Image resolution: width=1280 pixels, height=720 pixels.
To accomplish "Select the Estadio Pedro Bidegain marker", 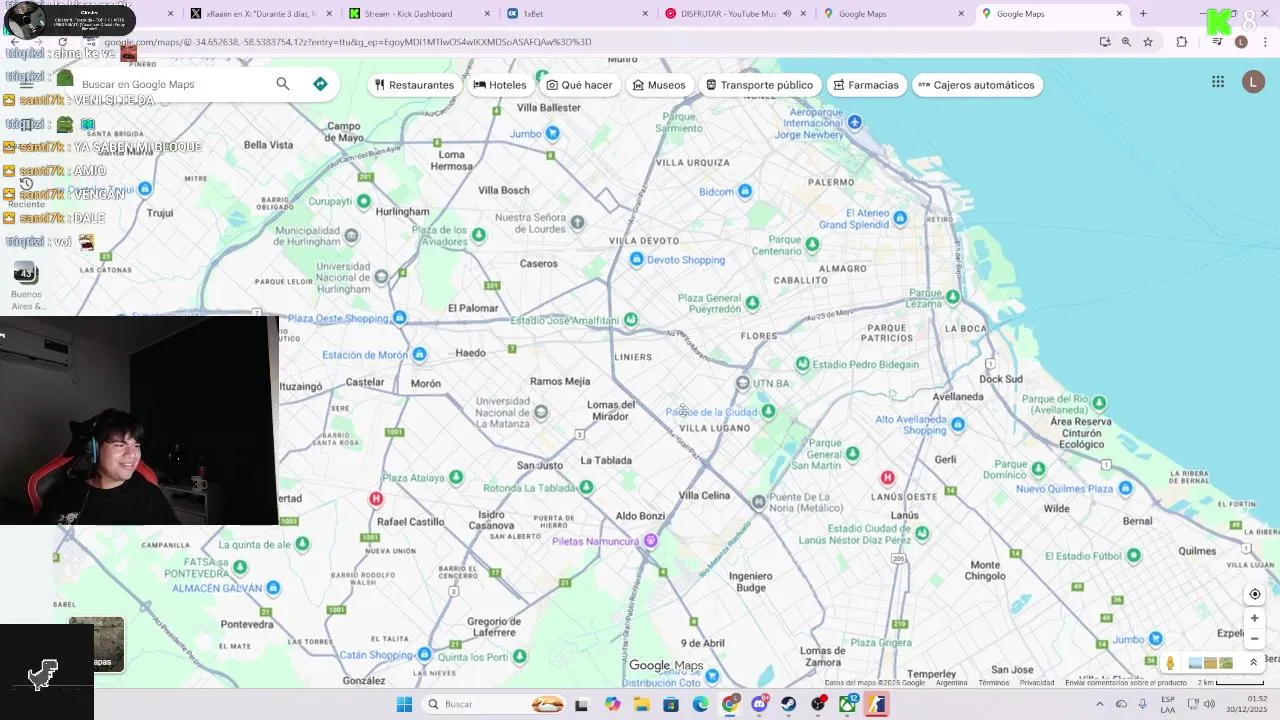I will (x=802, y=365).
